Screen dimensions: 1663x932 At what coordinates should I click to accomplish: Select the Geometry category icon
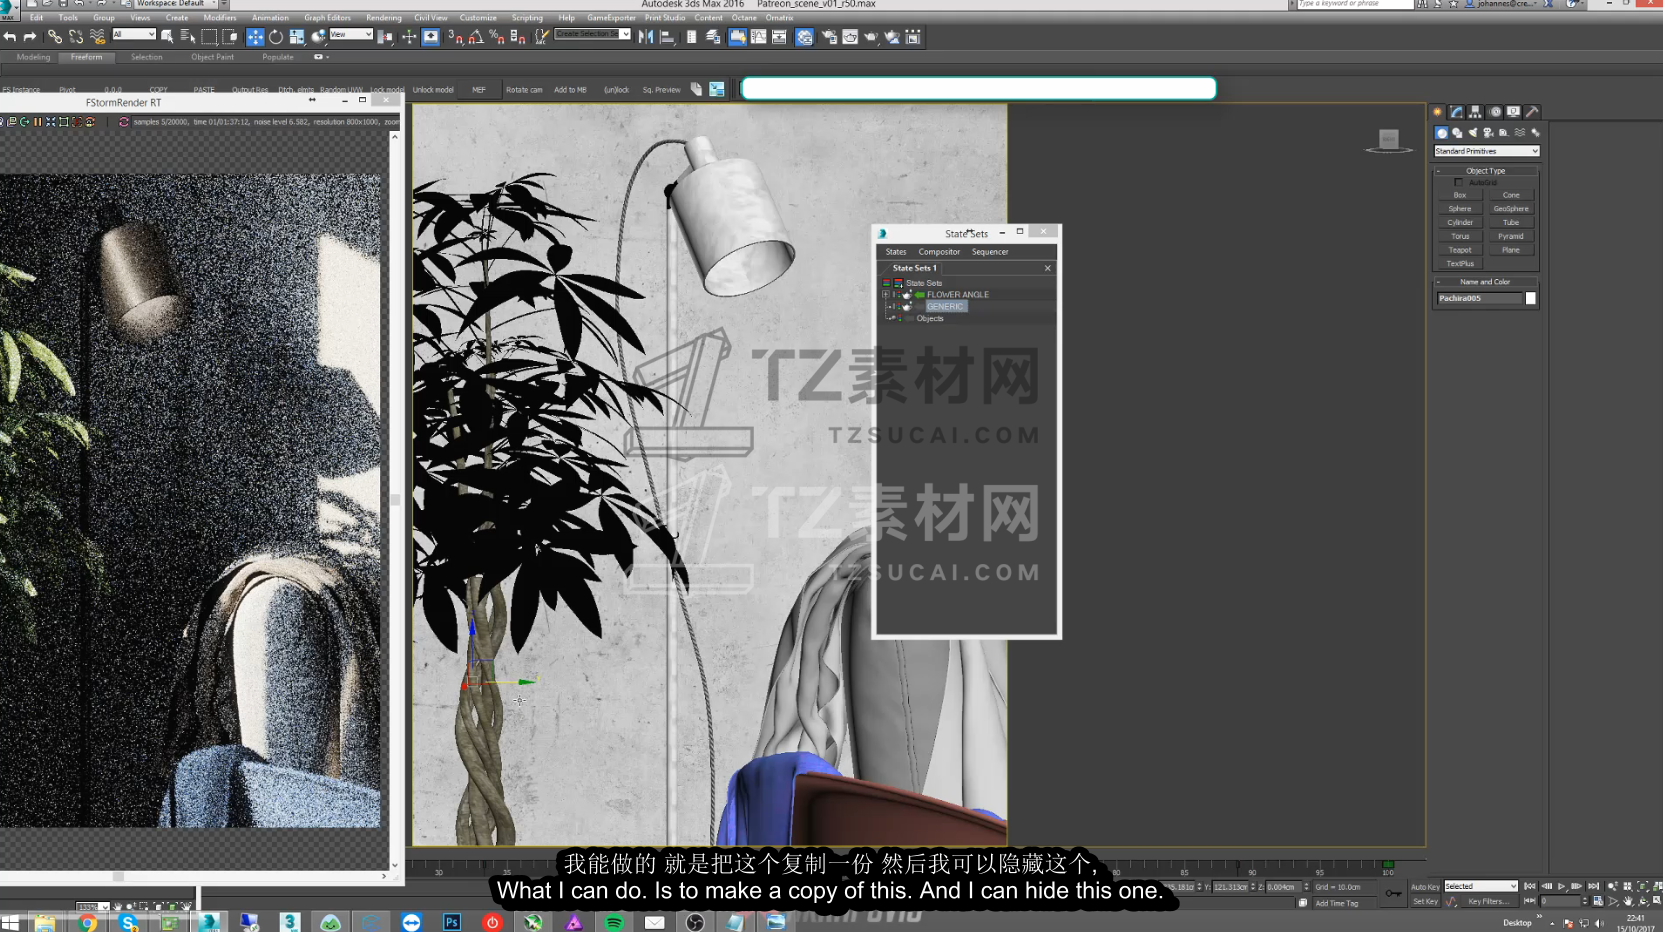[x=1441, y=133]
